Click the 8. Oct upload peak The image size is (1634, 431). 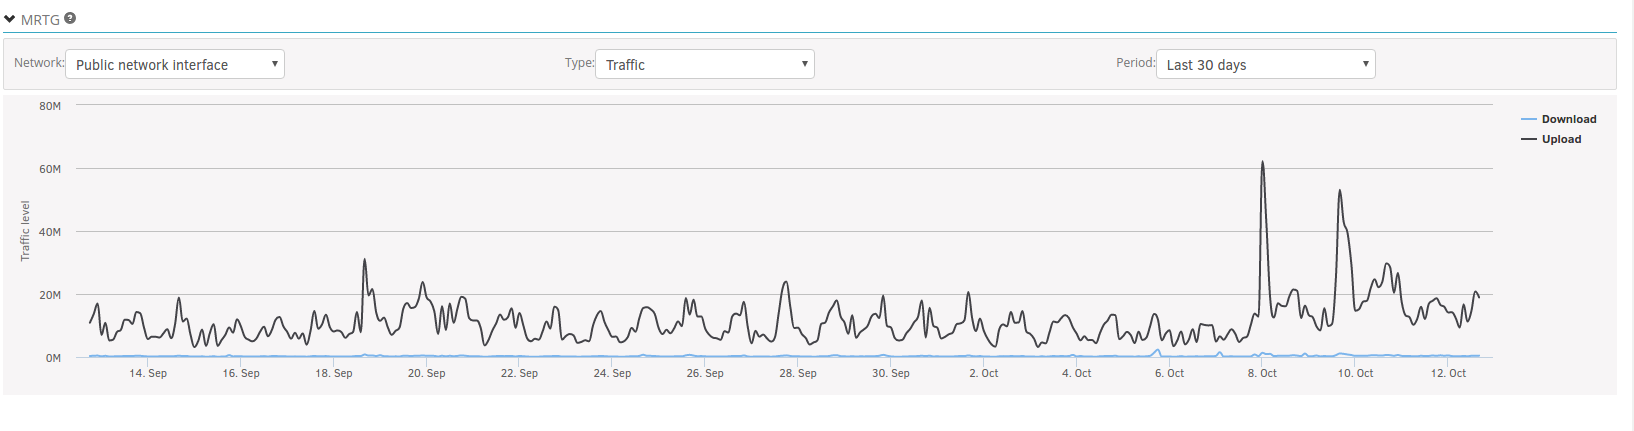(1263, 162)
